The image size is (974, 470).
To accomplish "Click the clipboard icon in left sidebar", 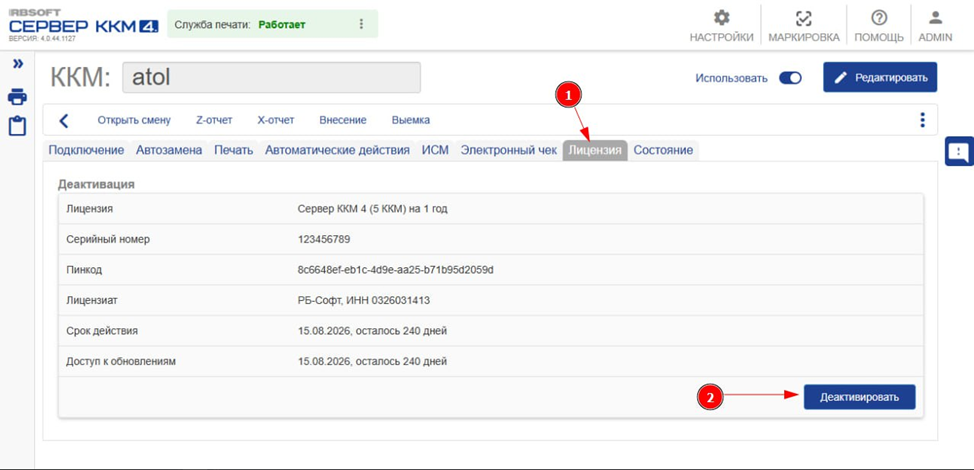I will (x=17, y=126).
